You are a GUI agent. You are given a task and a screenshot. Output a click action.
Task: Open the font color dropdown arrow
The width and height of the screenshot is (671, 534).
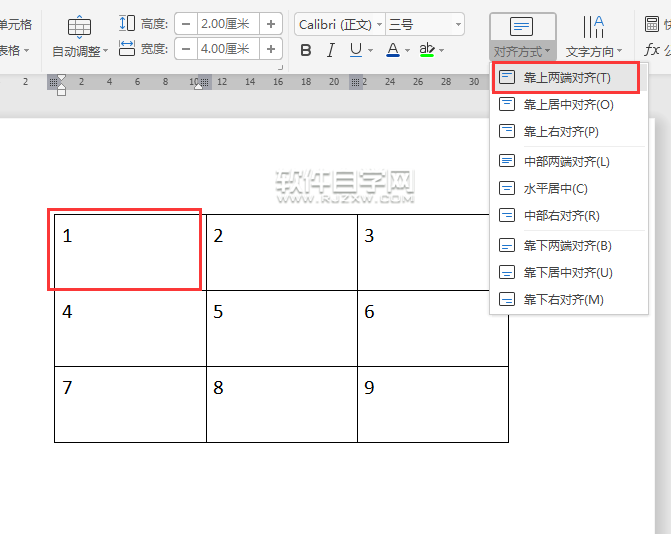coord(407,50)
